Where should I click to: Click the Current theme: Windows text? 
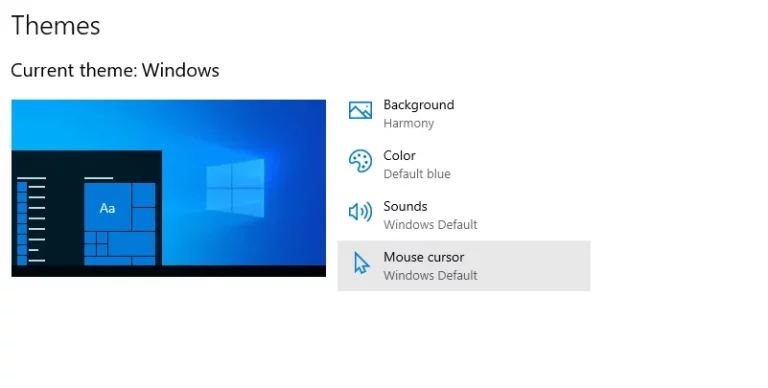pos(115,71)
